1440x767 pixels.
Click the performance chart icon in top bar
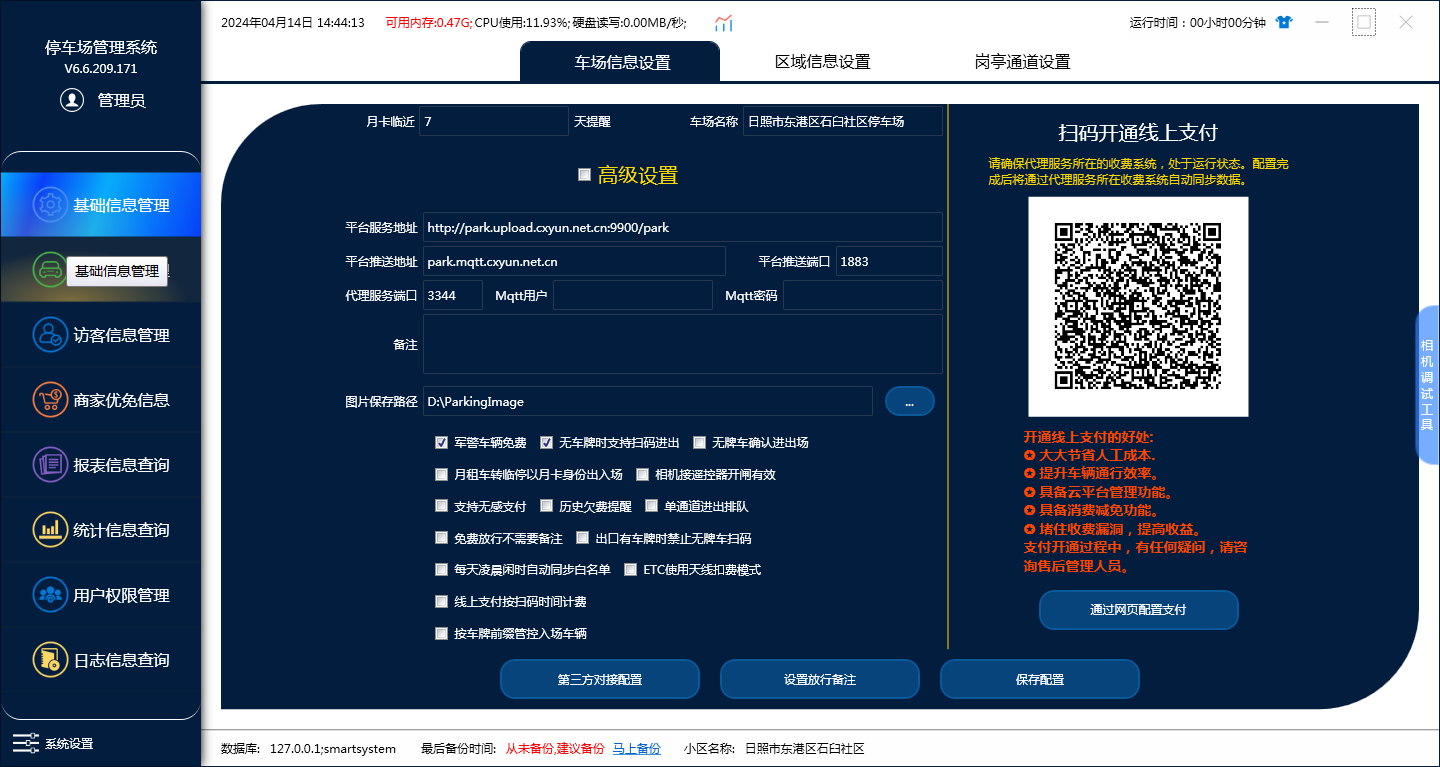724,22
